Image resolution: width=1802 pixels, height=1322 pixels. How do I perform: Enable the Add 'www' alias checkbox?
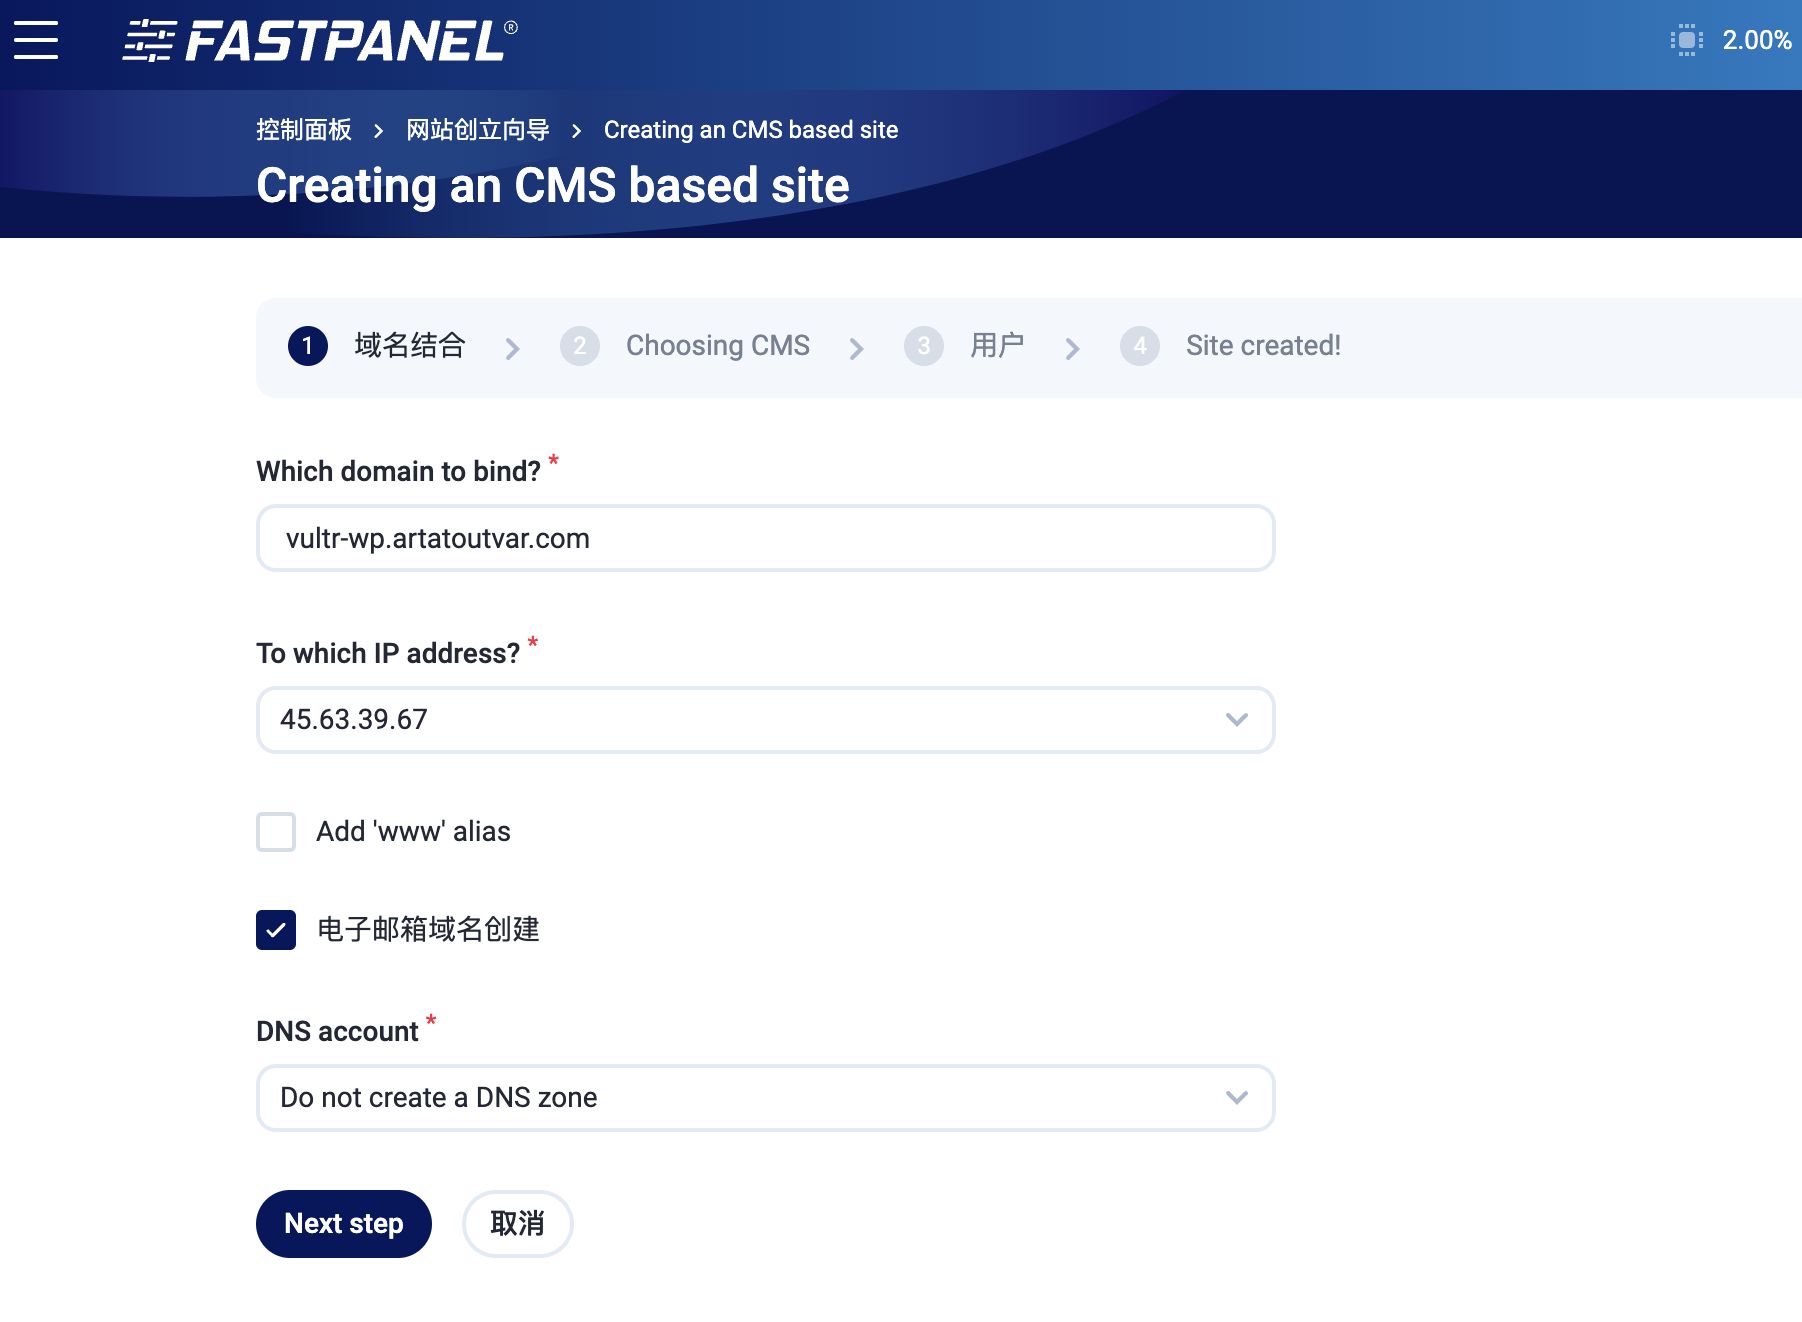tap(275, 832)
